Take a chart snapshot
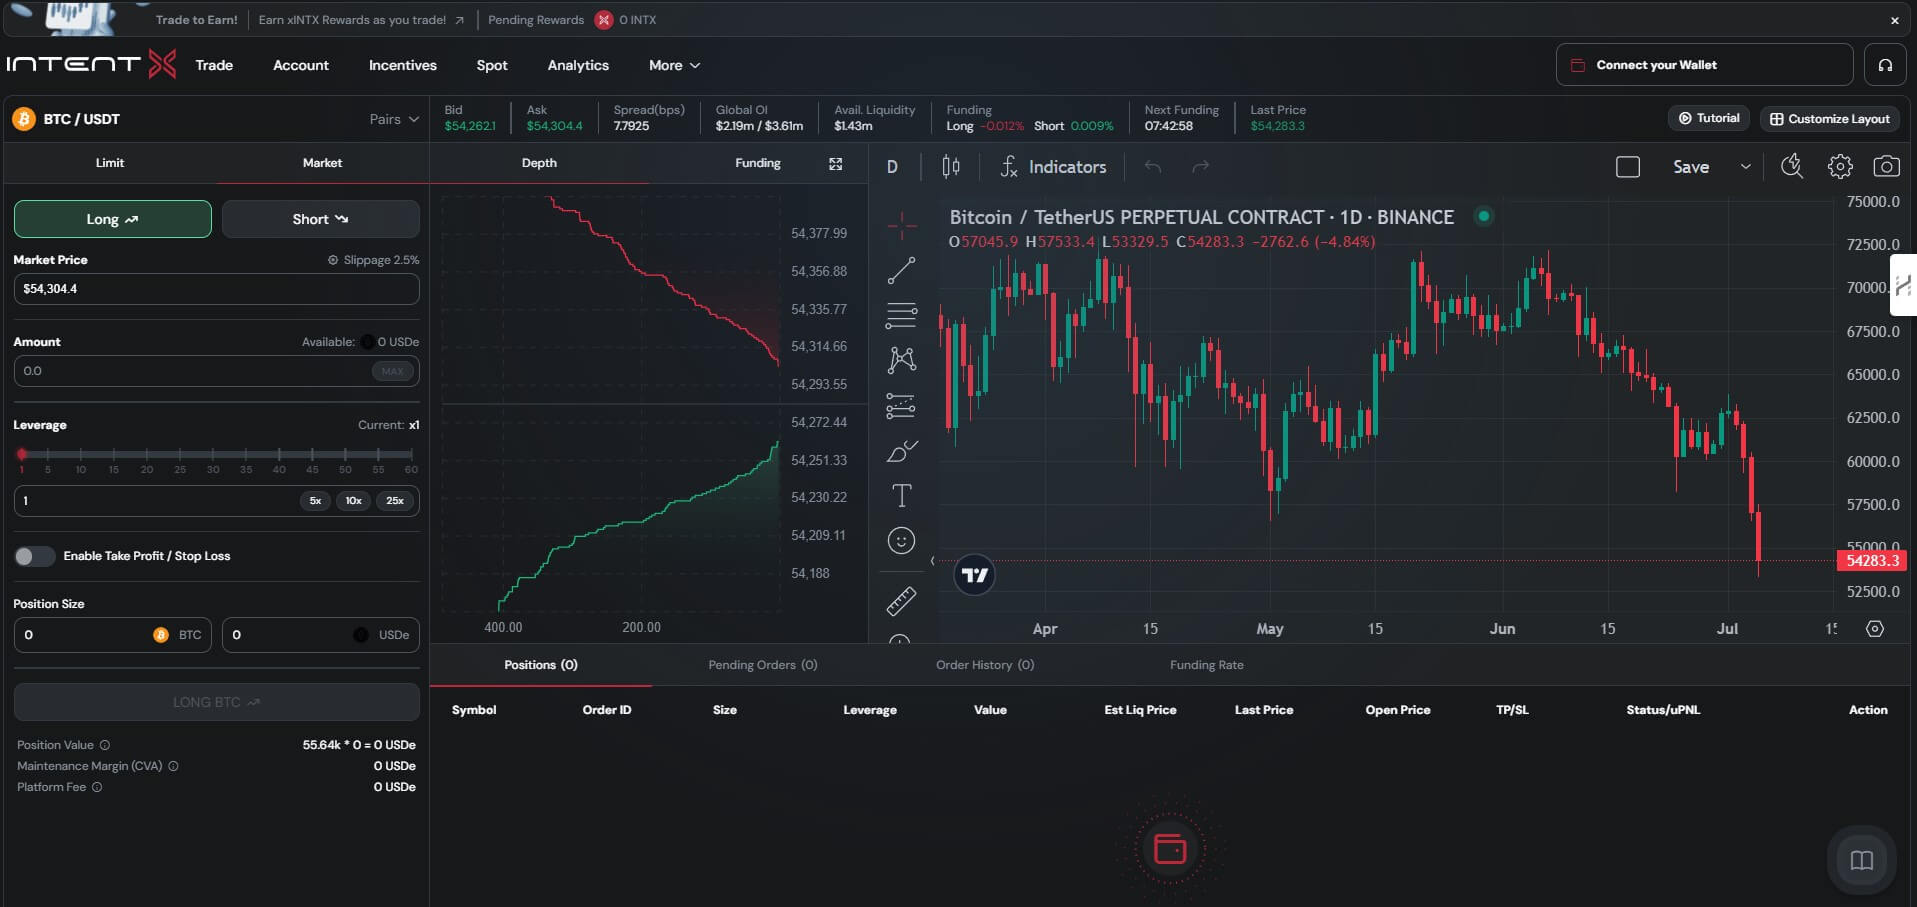This screenshot has width=1917, height=907. pyautogui.click(x=1887, y=167)
